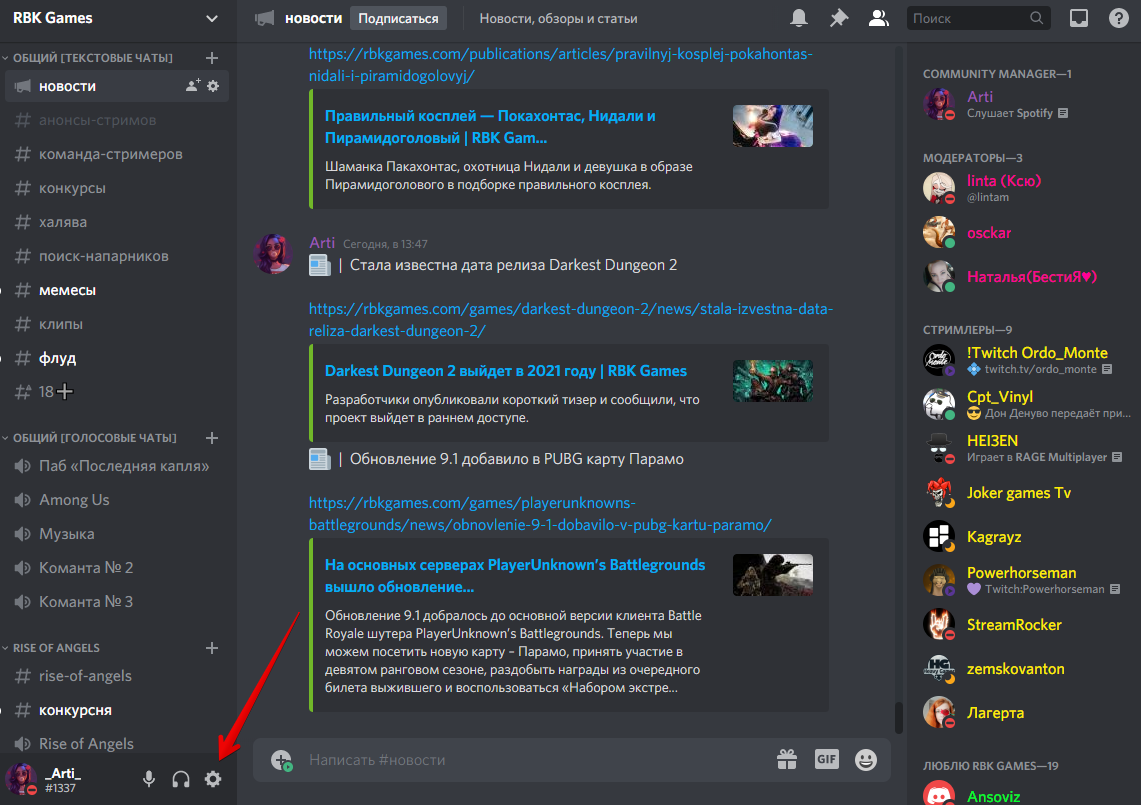Click the Arti author name in chat
Screen dimensions: 1141x805
tap(322, 243)
